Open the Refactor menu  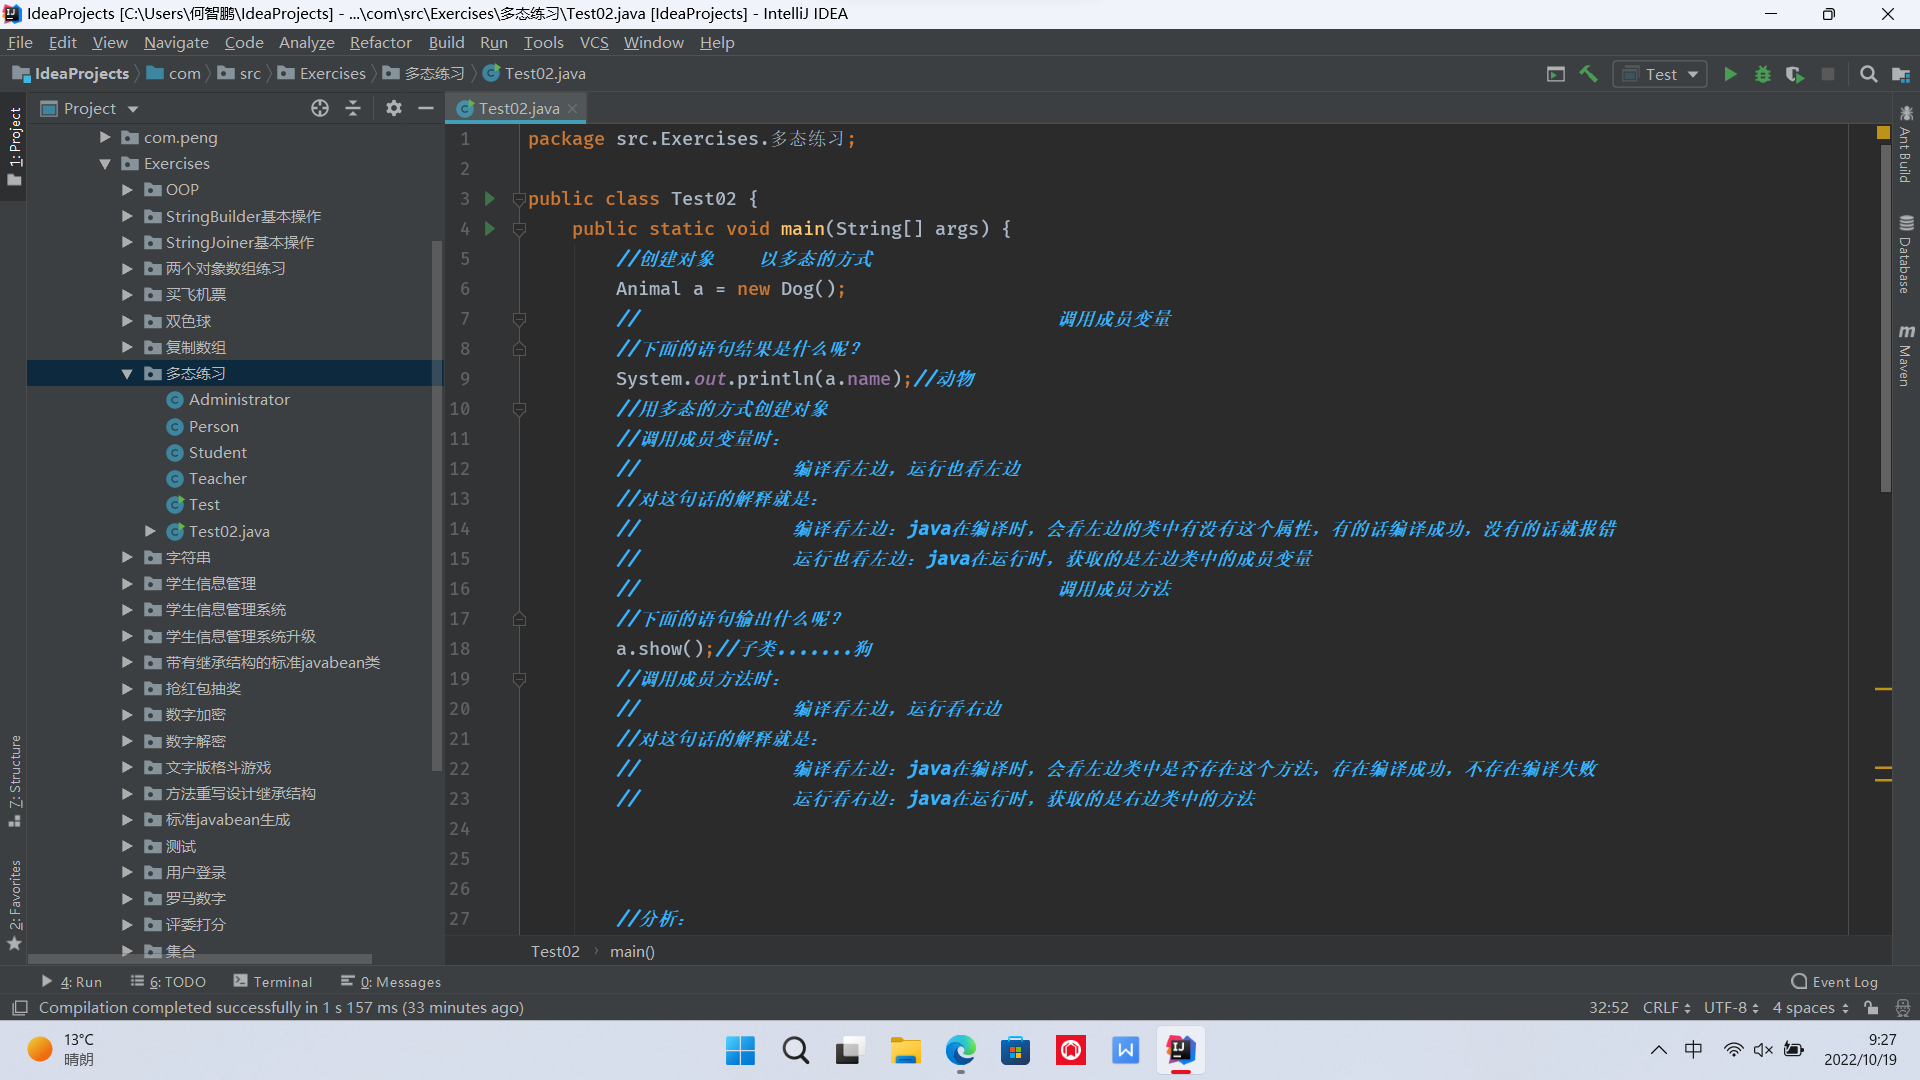click(380, 42)
